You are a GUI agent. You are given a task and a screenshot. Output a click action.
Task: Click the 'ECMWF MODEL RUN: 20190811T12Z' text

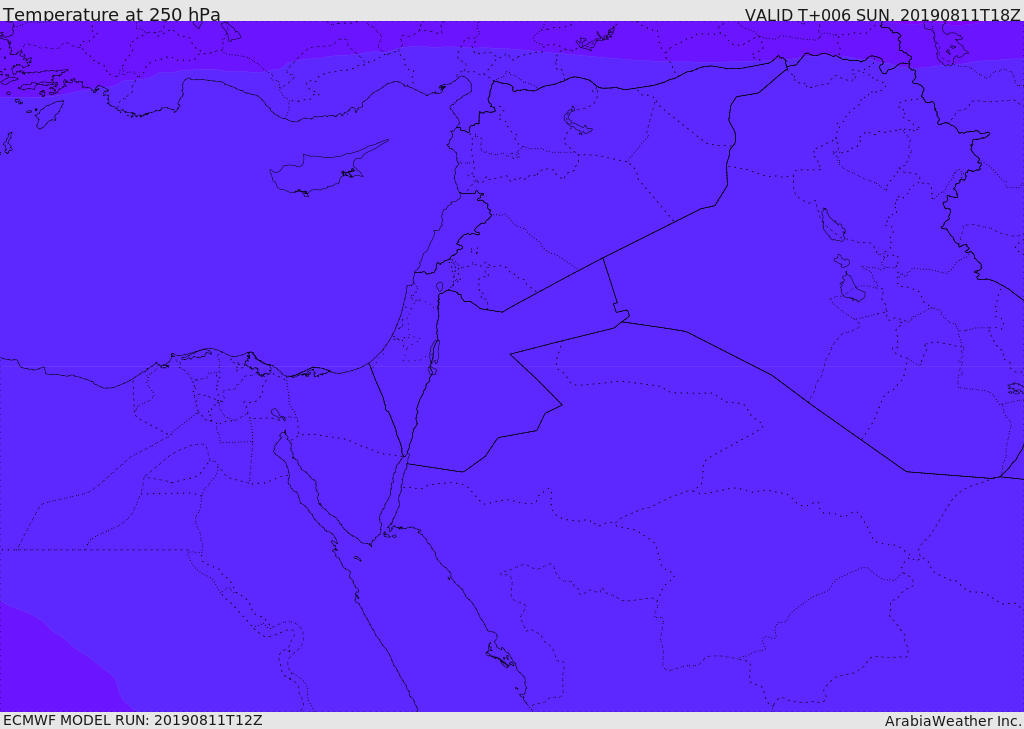(133, 721)
